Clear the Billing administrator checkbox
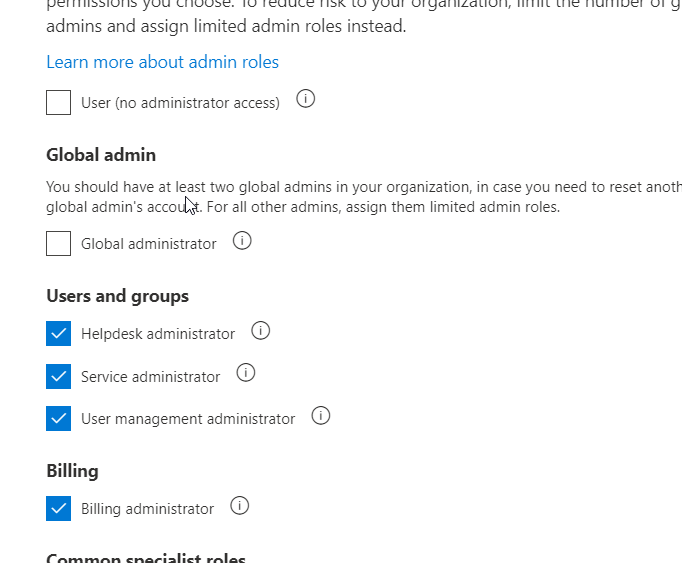The width and height of the screenshot is (682, 563). tap(59, 508)
